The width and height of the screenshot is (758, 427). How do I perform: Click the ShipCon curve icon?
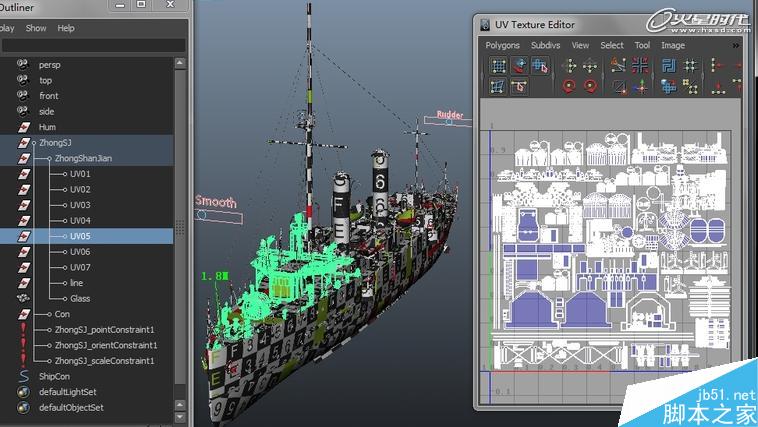[x=24, y=376]
